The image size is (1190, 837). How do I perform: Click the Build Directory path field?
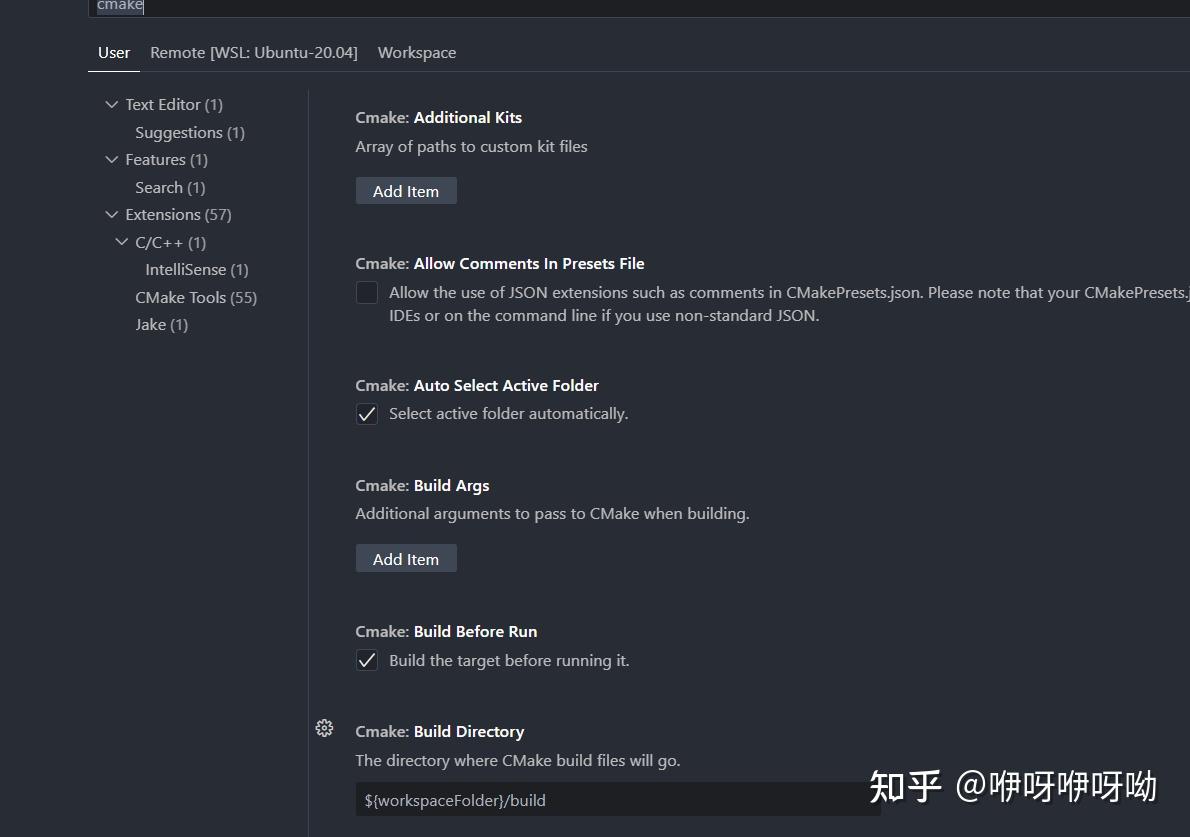point(617,800)
